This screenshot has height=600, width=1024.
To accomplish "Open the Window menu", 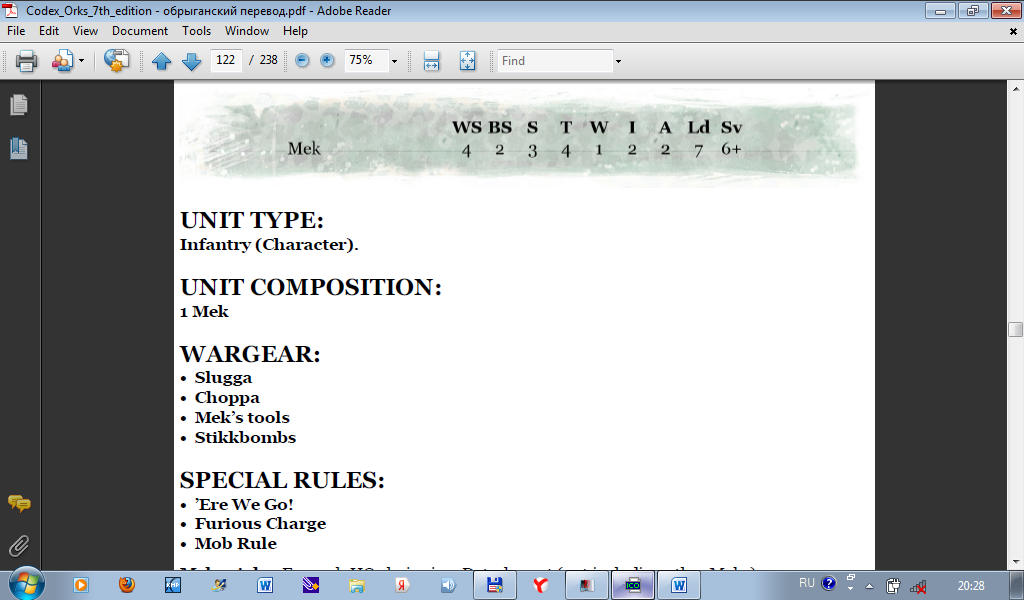I will click(247, 31).
